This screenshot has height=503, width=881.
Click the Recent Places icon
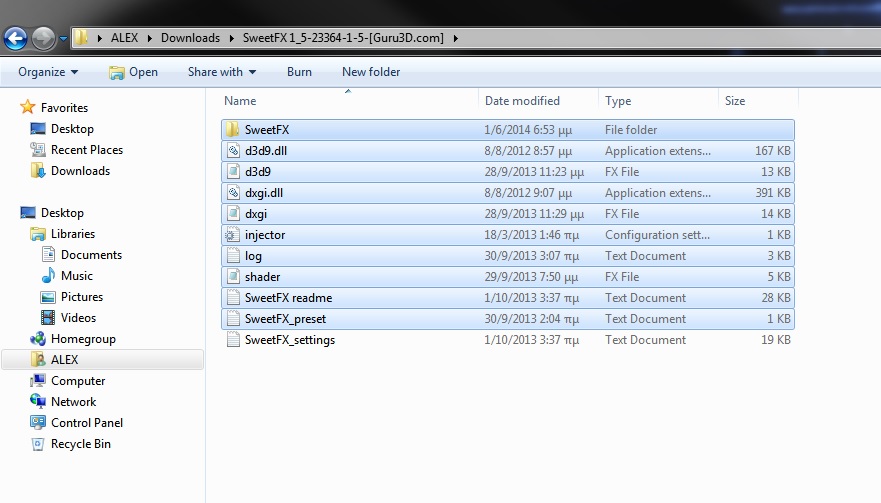38,149
